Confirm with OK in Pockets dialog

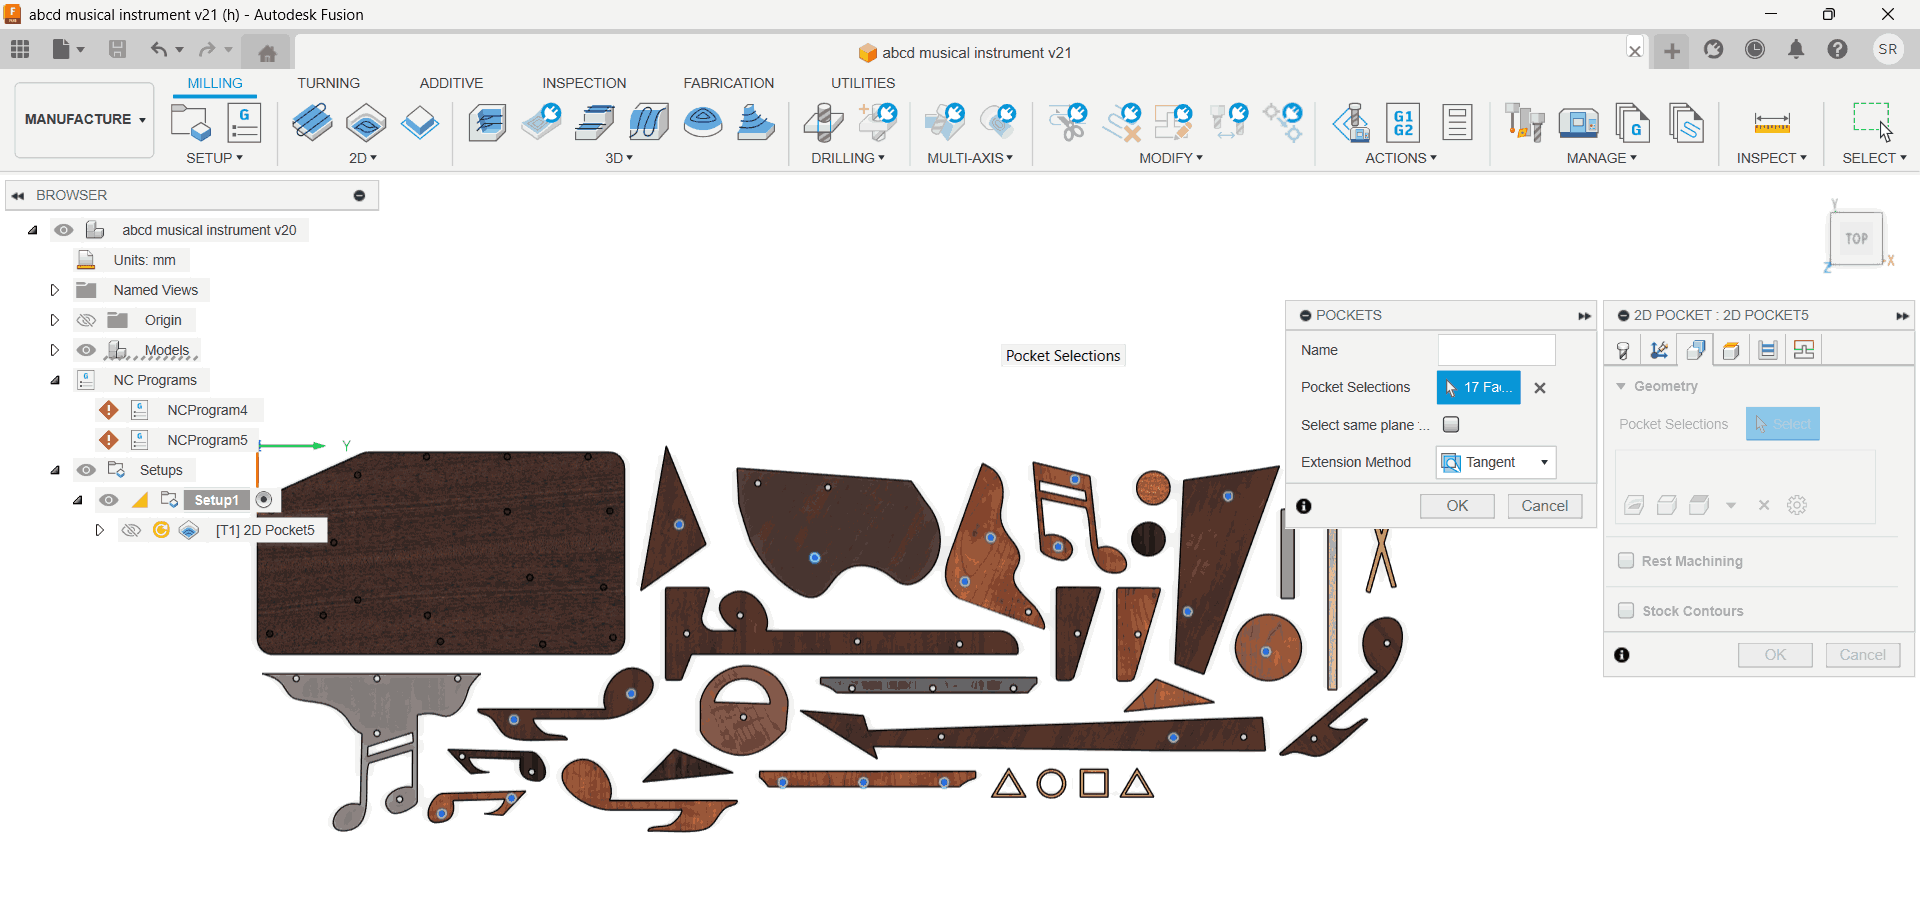coord(1457,506)
